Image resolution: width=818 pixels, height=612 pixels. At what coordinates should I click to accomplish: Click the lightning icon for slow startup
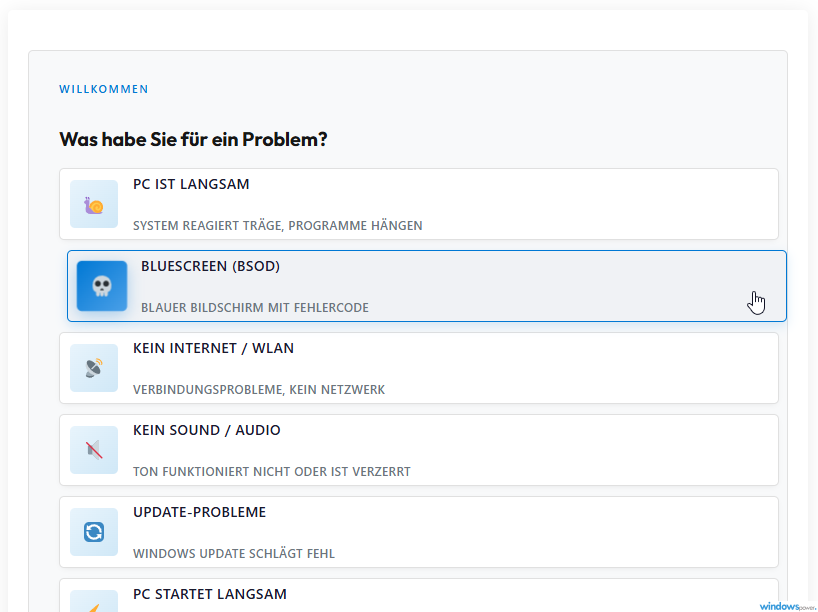(x=94, y=603)
